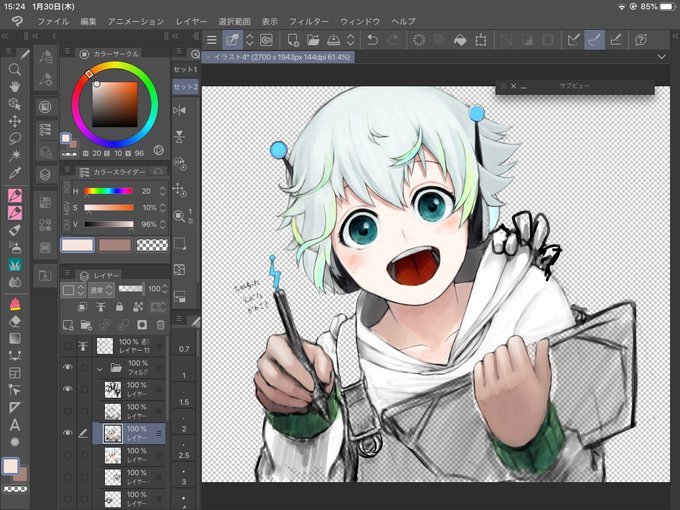This screenshot has width=680, height=510.
Task: Open the フィルター menu
Action: pos(309,21)
